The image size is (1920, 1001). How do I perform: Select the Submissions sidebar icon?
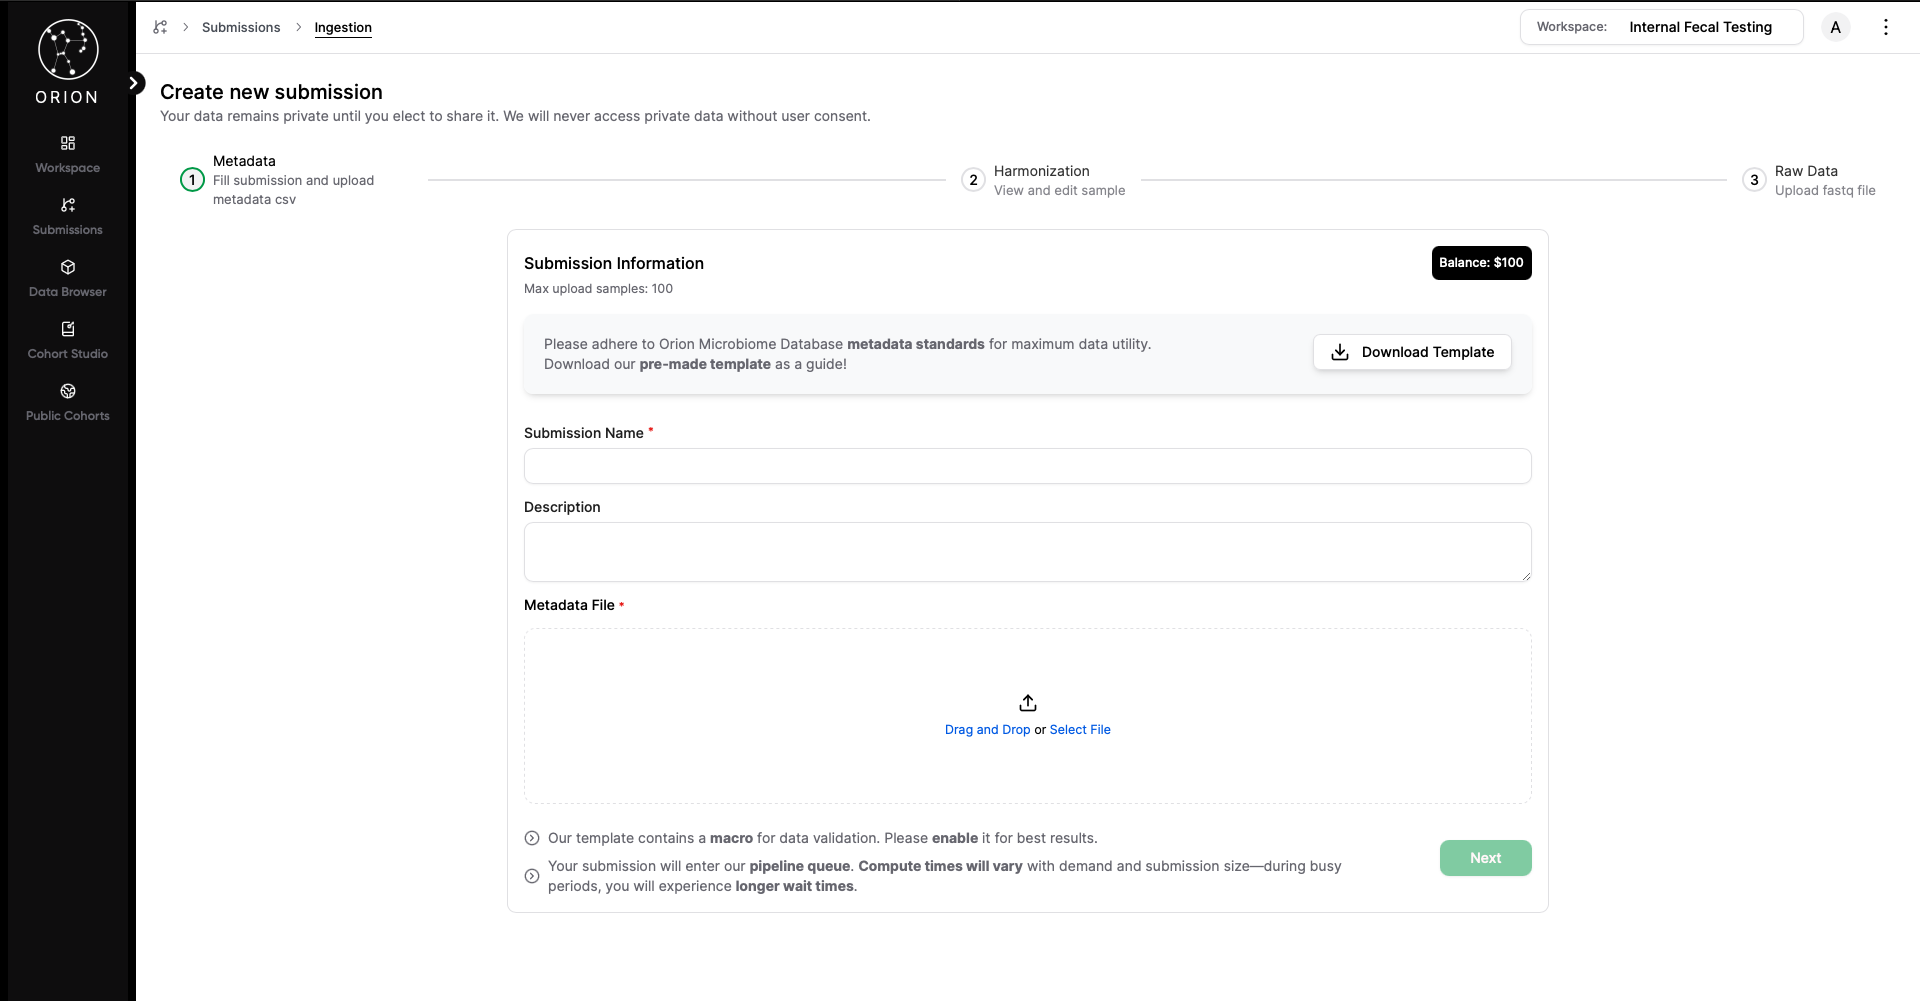(x=67, y=216)
